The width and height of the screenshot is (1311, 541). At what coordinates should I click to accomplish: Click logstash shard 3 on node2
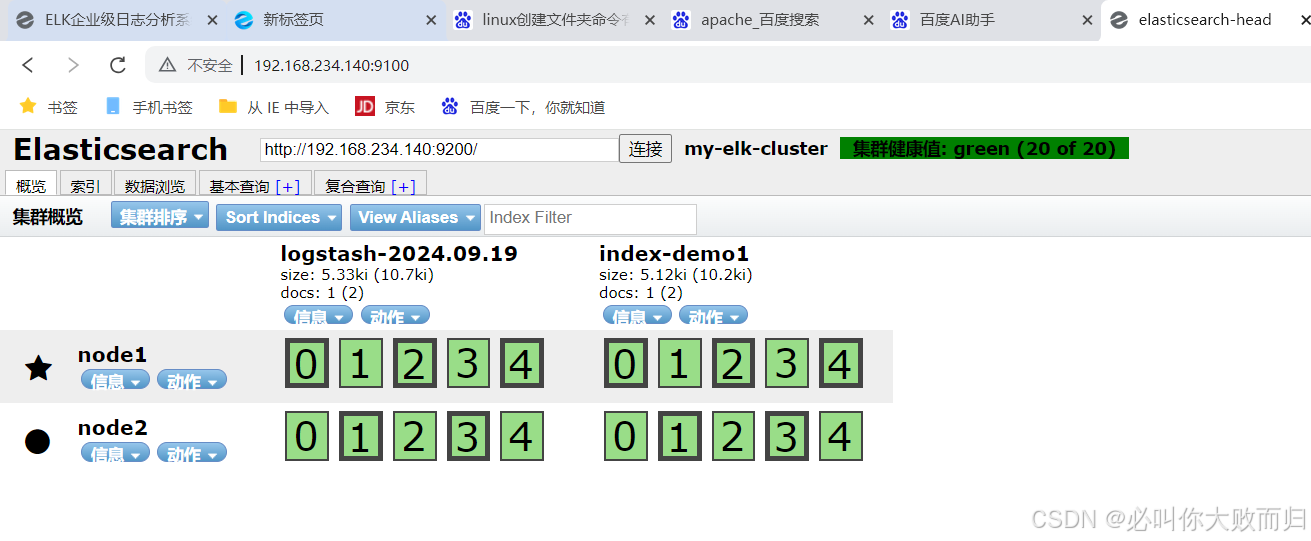(x=467, y=436)
